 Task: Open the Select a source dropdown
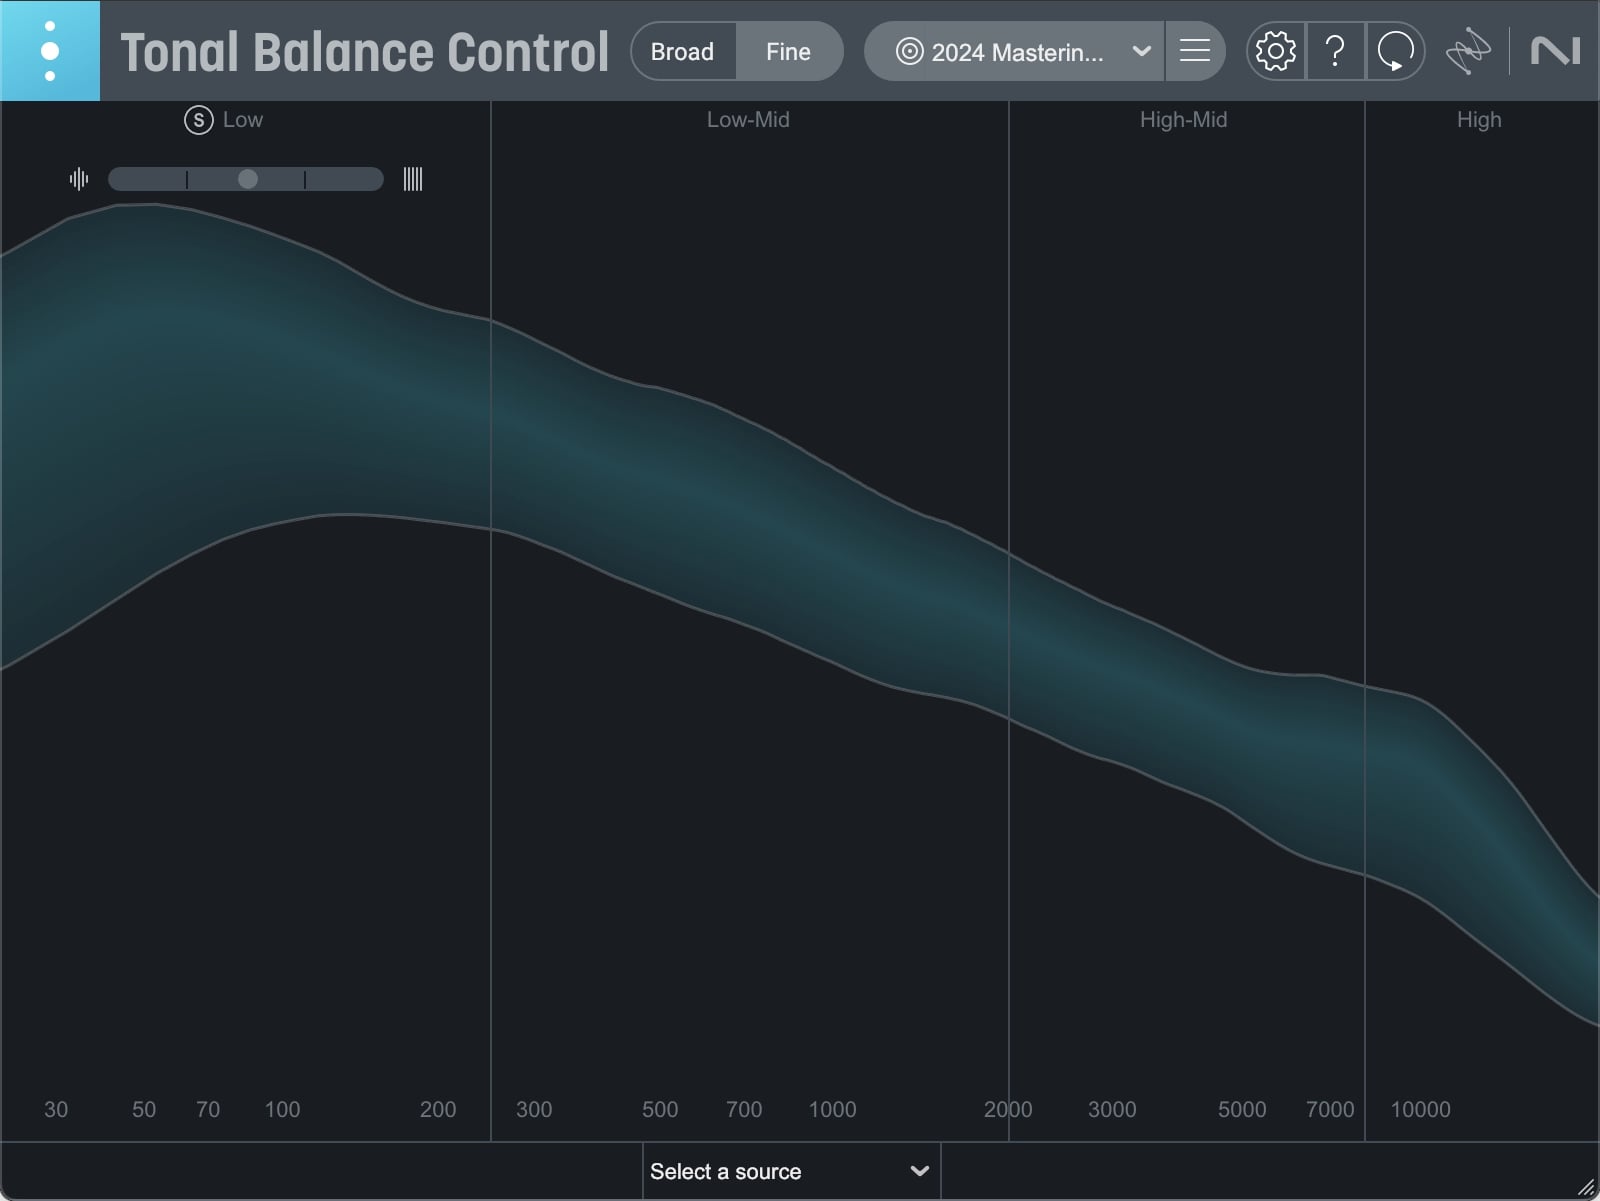point(791,1171)
